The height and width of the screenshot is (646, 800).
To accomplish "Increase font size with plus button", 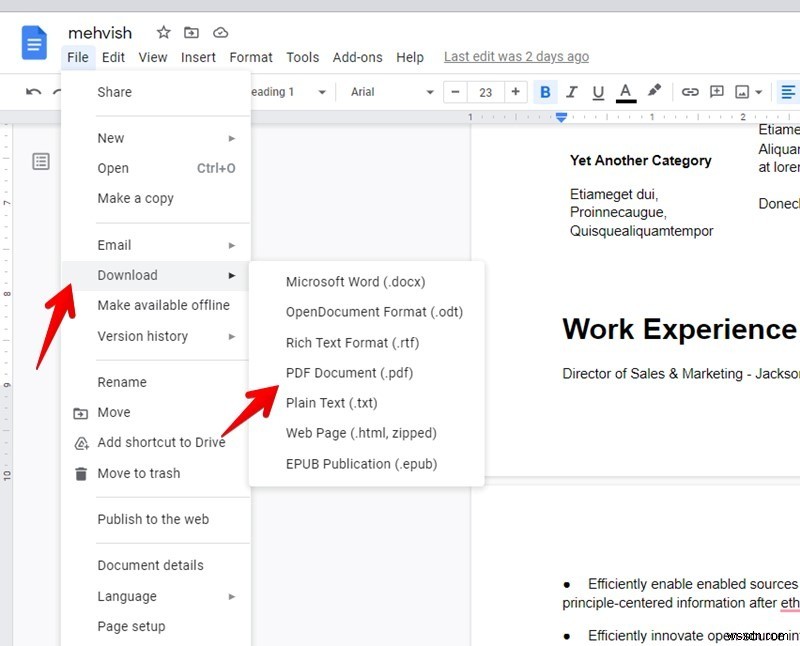I will (515, 92).
